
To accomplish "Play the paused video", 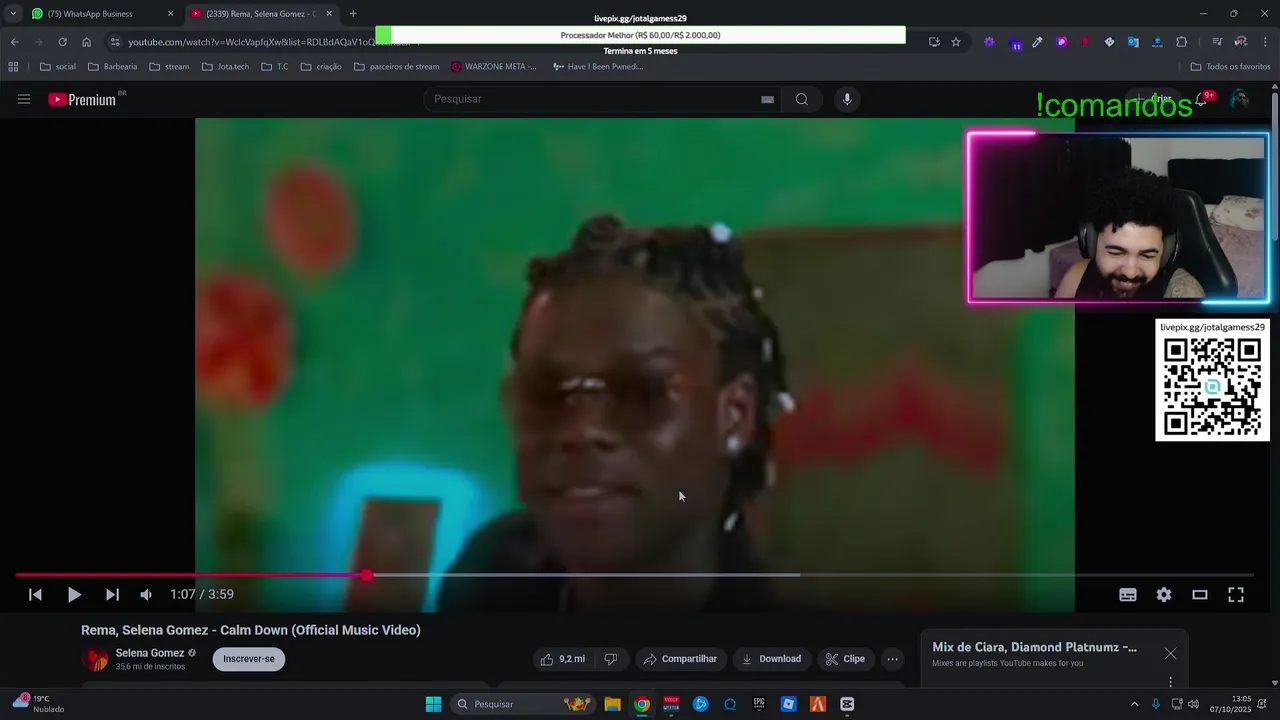I will [x=74, y=594].
